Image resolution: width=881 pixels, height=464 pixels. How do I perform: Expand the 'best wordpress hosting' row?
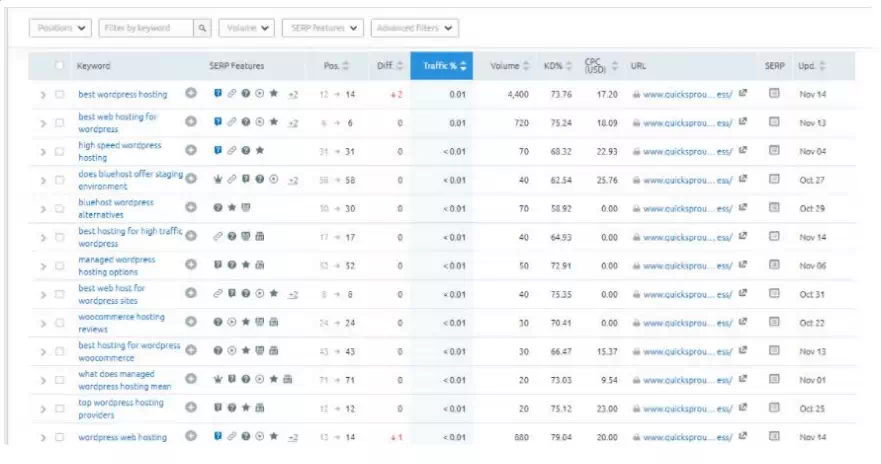(x=43, y=95)
